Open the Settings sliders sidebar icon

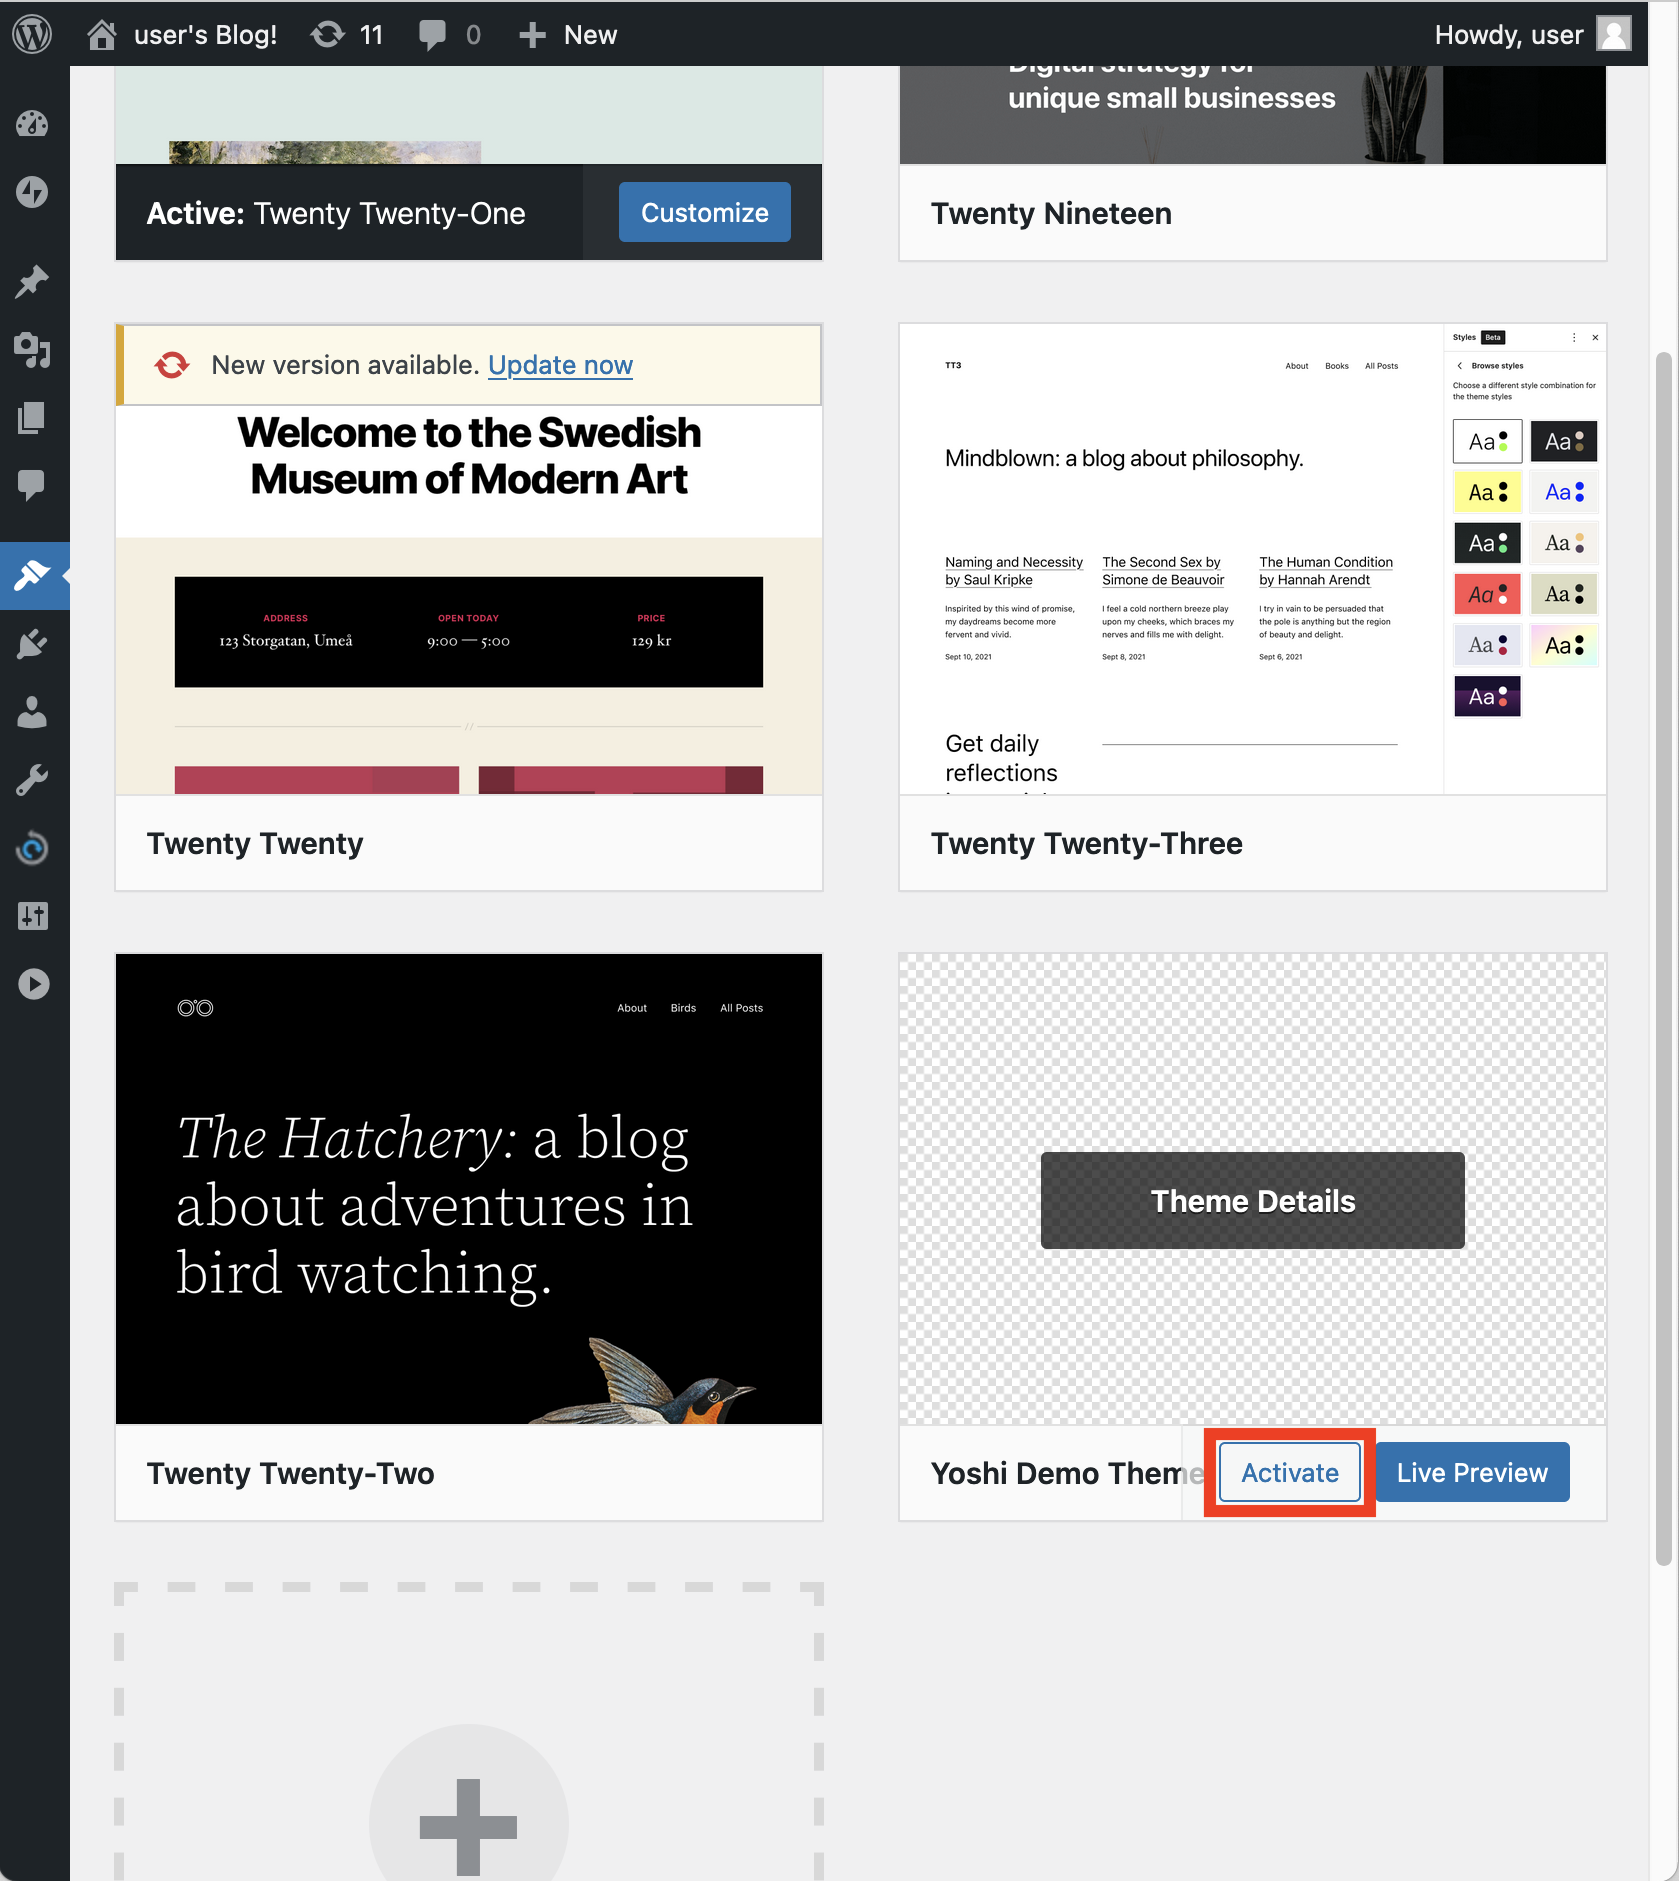pos(32,916)
